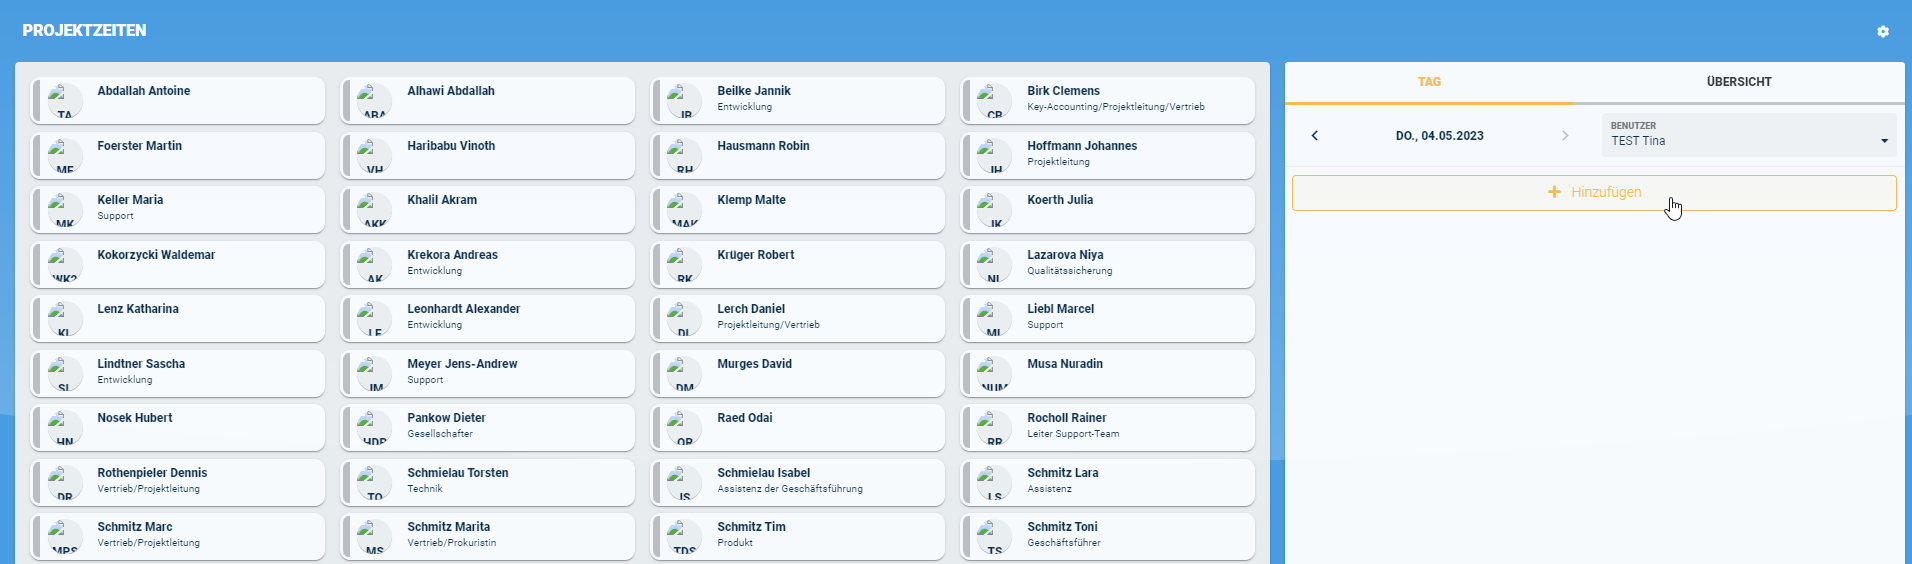Viewport: 1912px width, 564px height.
Task: Select the Schmitz Toni user card
Action: [x=1107, y=536]
